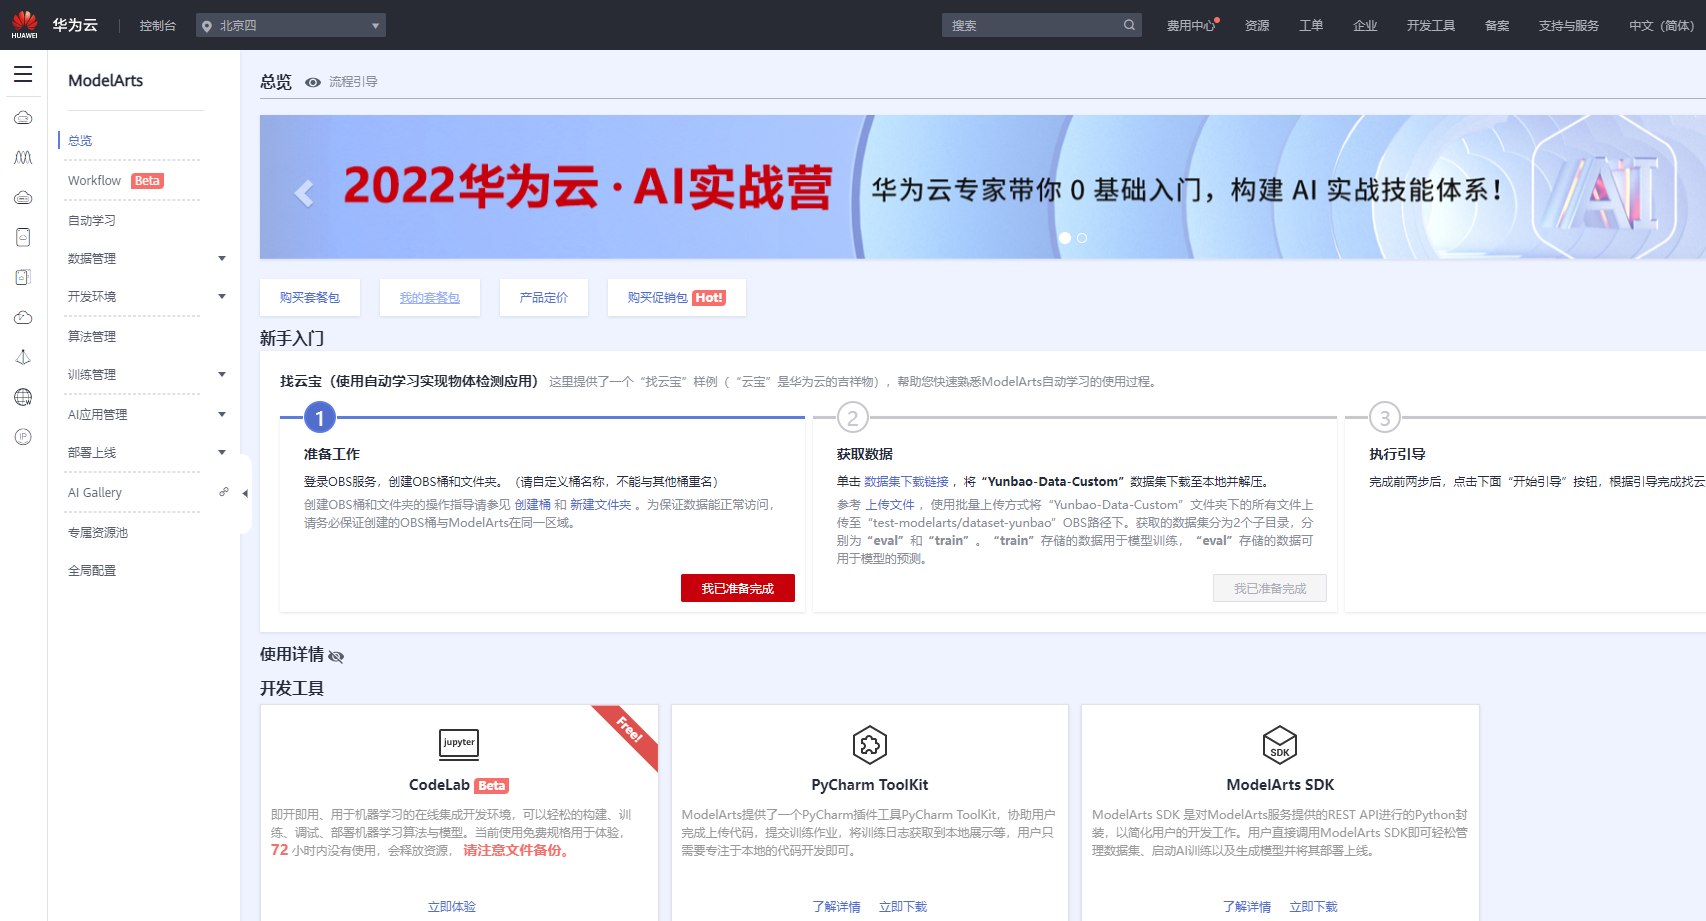
Task: Open 资源 in the top bar
Action: pyautogui.click(x=1257, y=26)
